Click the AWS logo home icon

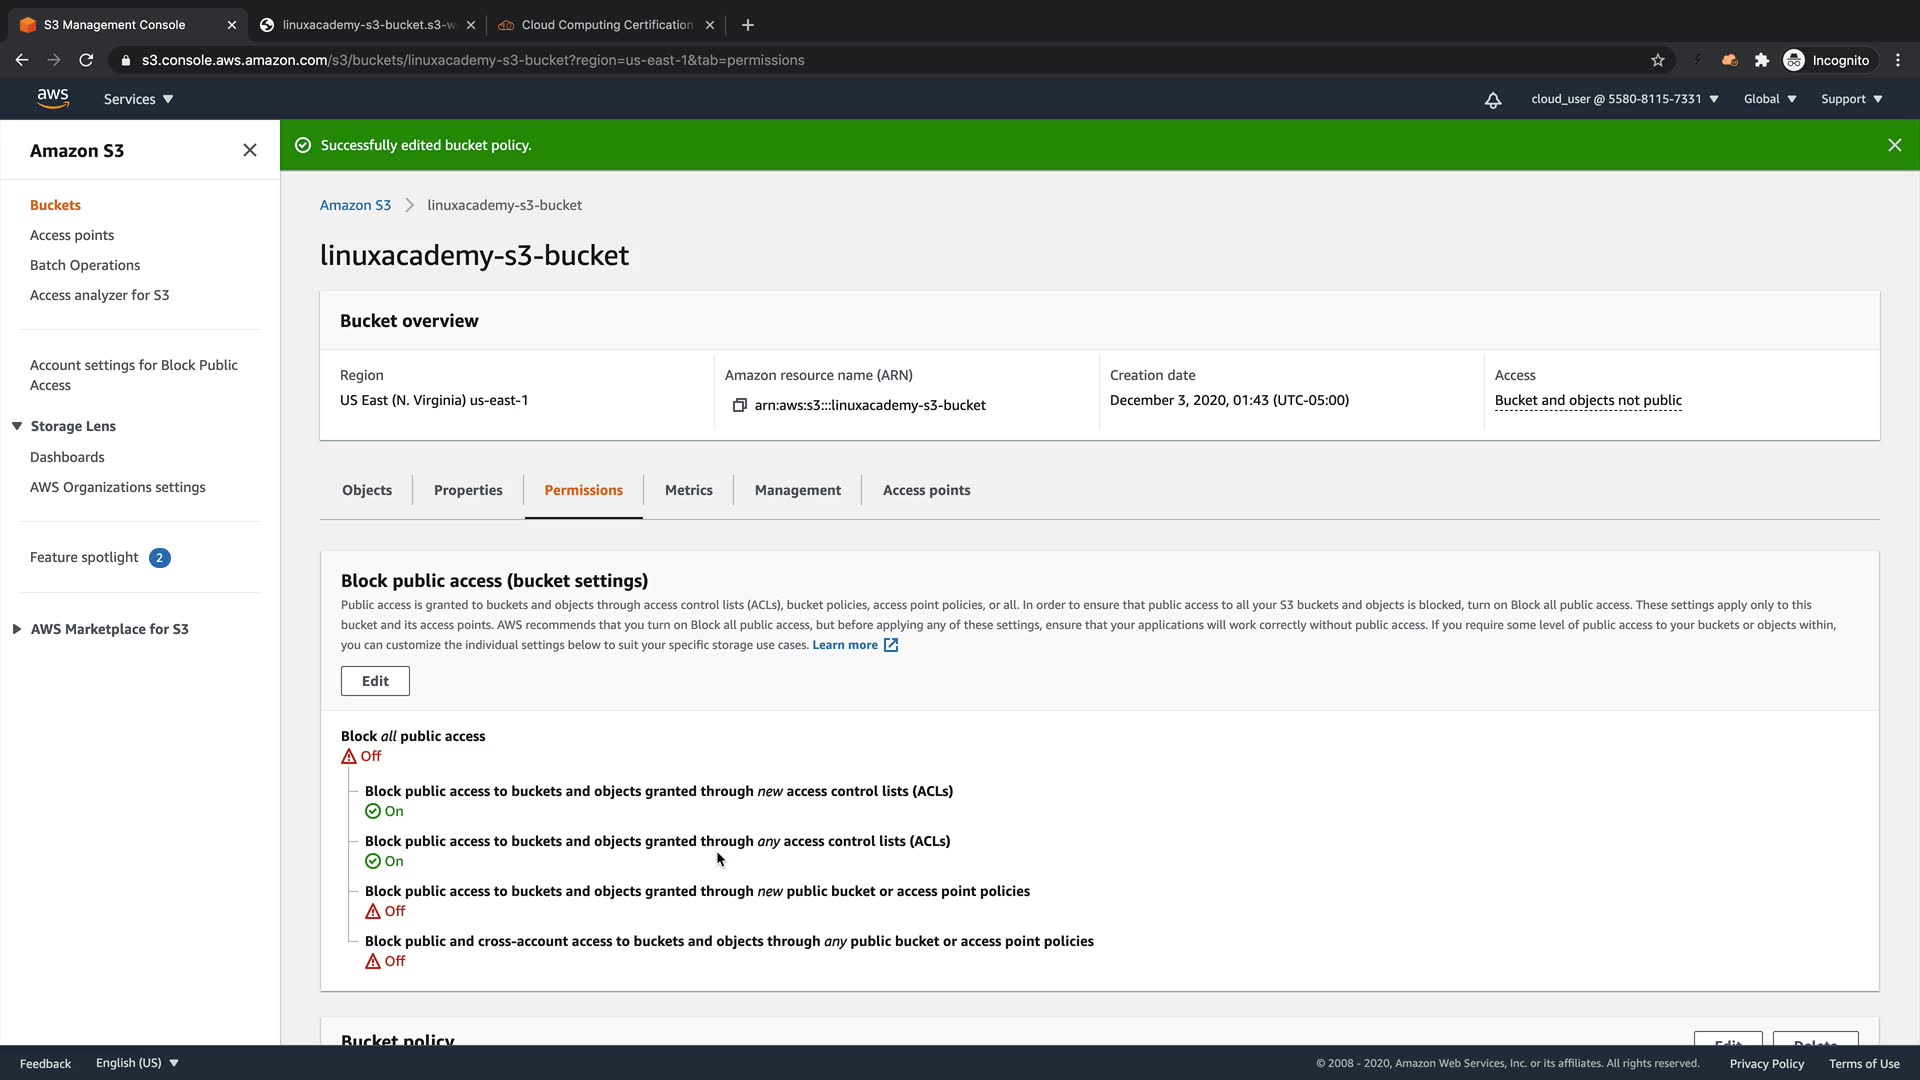pyautogui.click(x=52, y=98)
